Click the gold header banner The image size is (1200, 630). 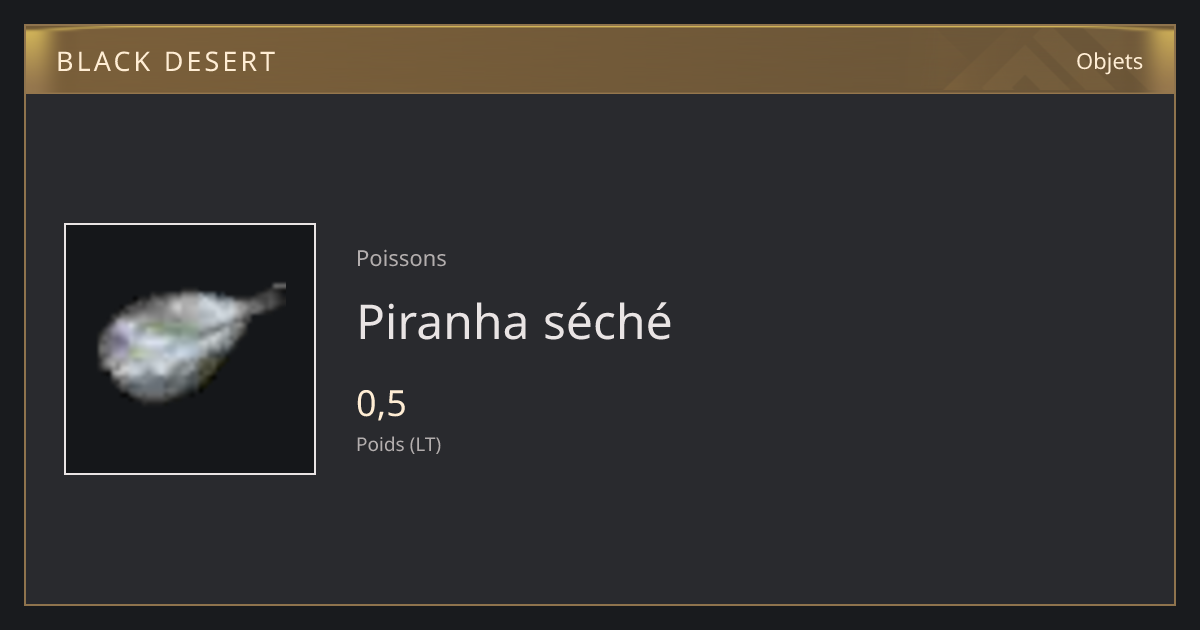click(x=600, y=60)
